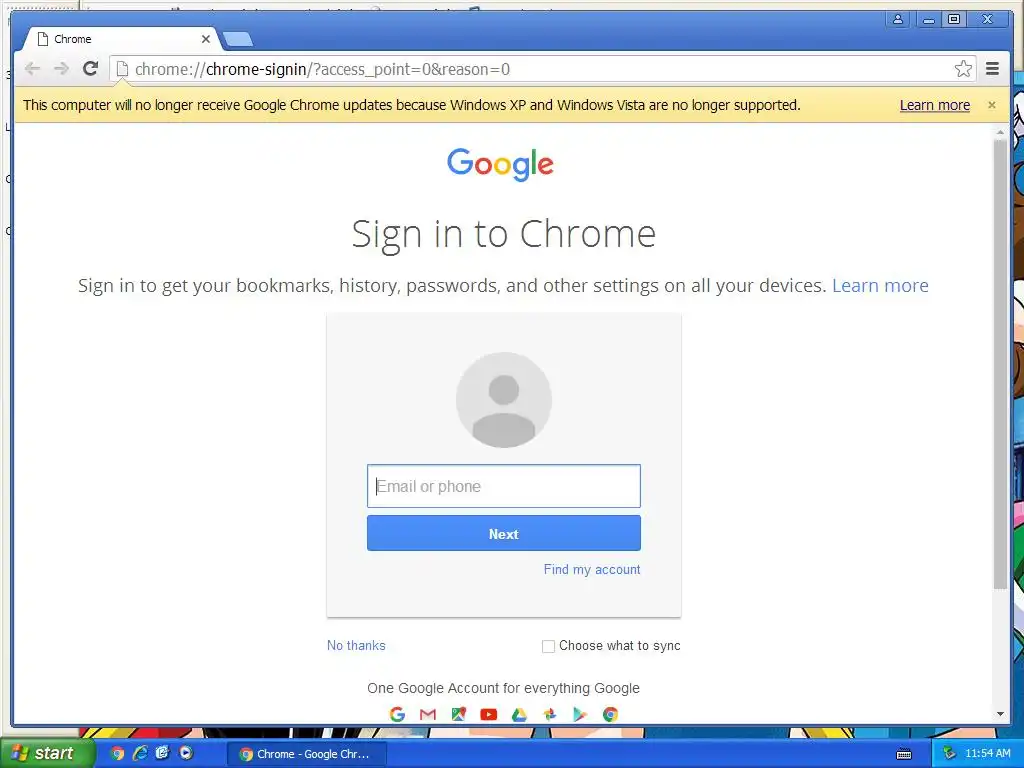Click the 11:54 AM system clock
The height and width of the screenshot is (768, 1024).
[987, 754]
